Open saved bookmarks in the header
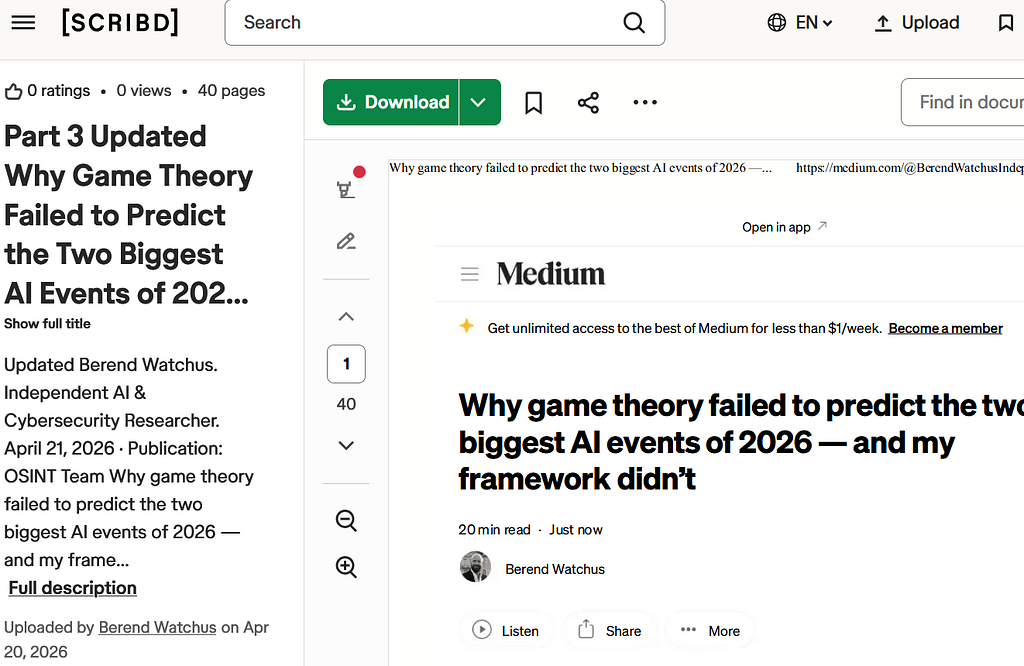This screenshot has height=666, width=1024. click(1006, 23)
